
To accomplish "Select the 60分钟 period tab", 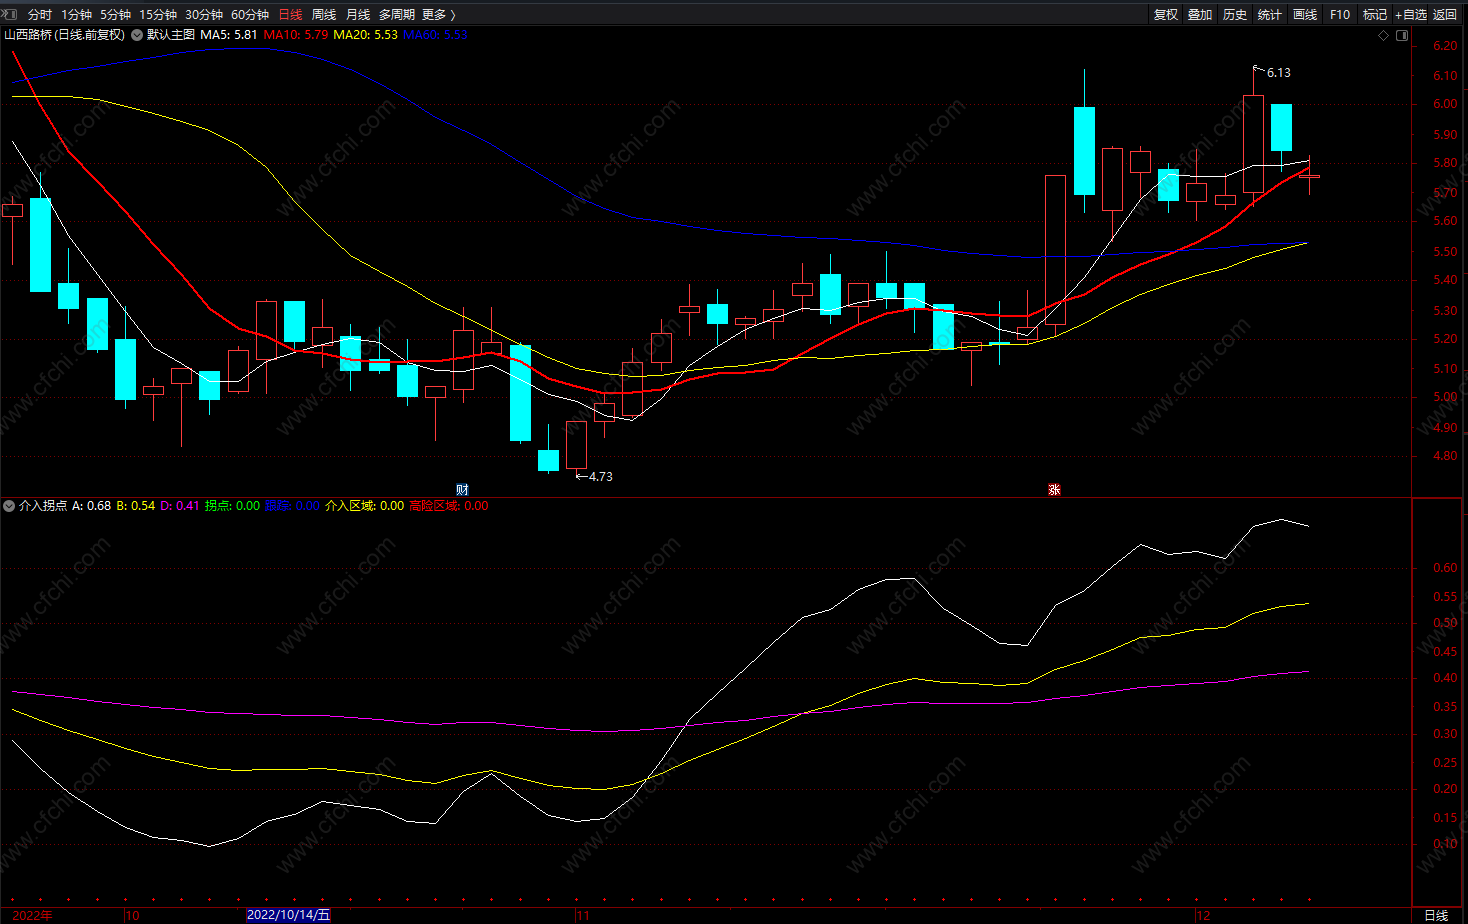I will [250, 15].
